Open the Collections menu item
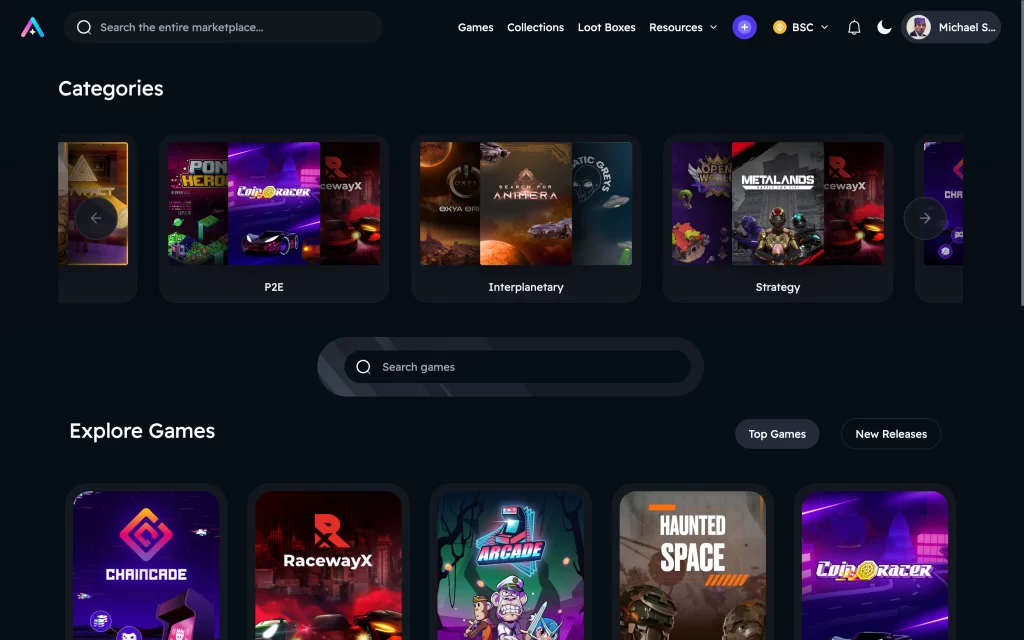The width and height of the screenshot is (1024, 640). point(535,27)
